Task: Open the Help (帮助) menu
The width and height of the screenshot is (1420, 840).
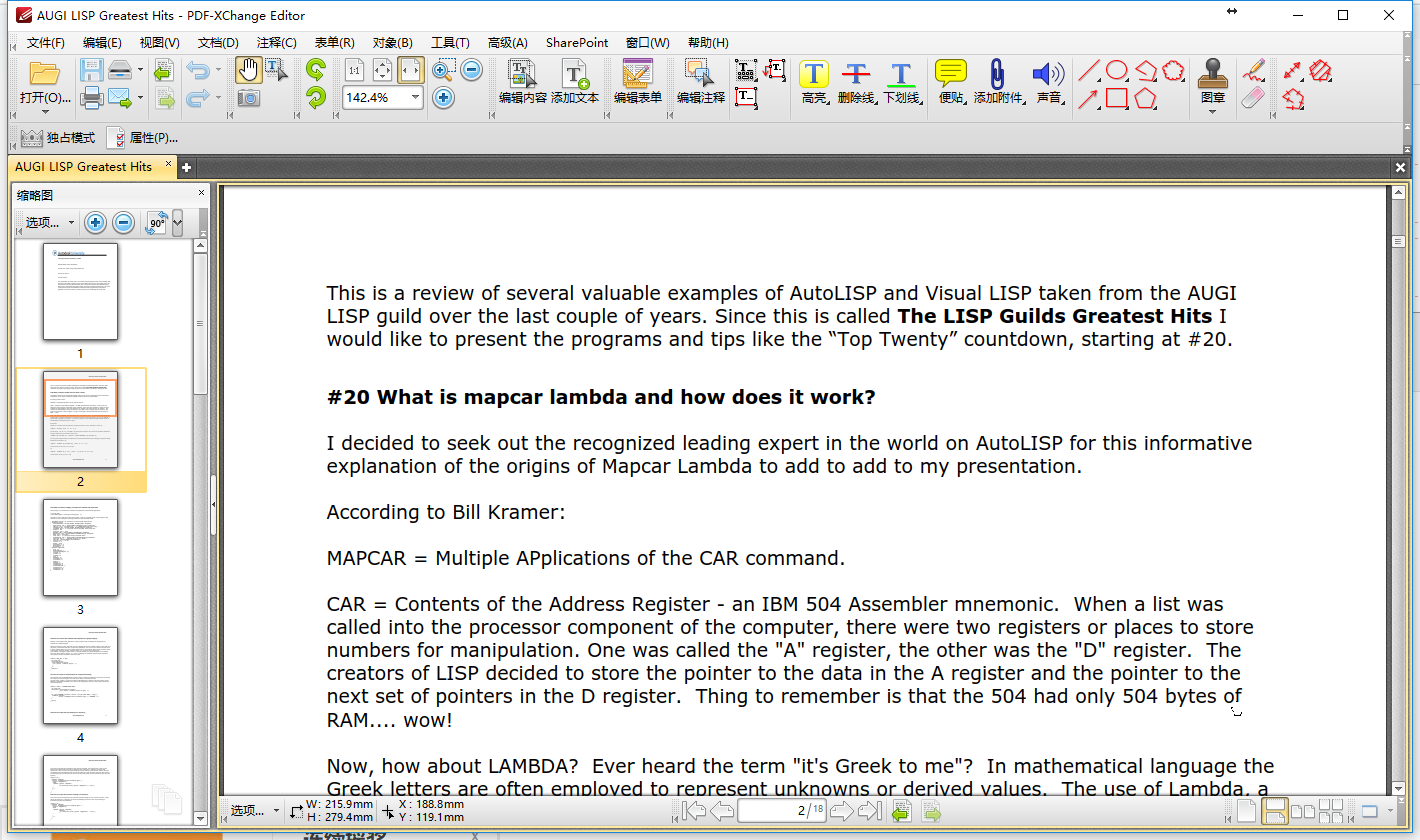Action: click(708, 42)
